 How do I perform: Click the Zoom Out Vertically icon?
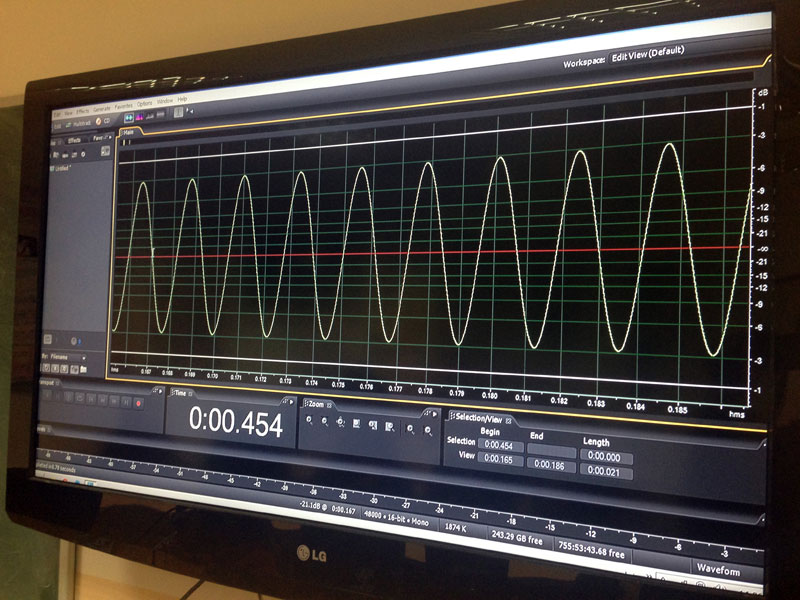point(428,431)
